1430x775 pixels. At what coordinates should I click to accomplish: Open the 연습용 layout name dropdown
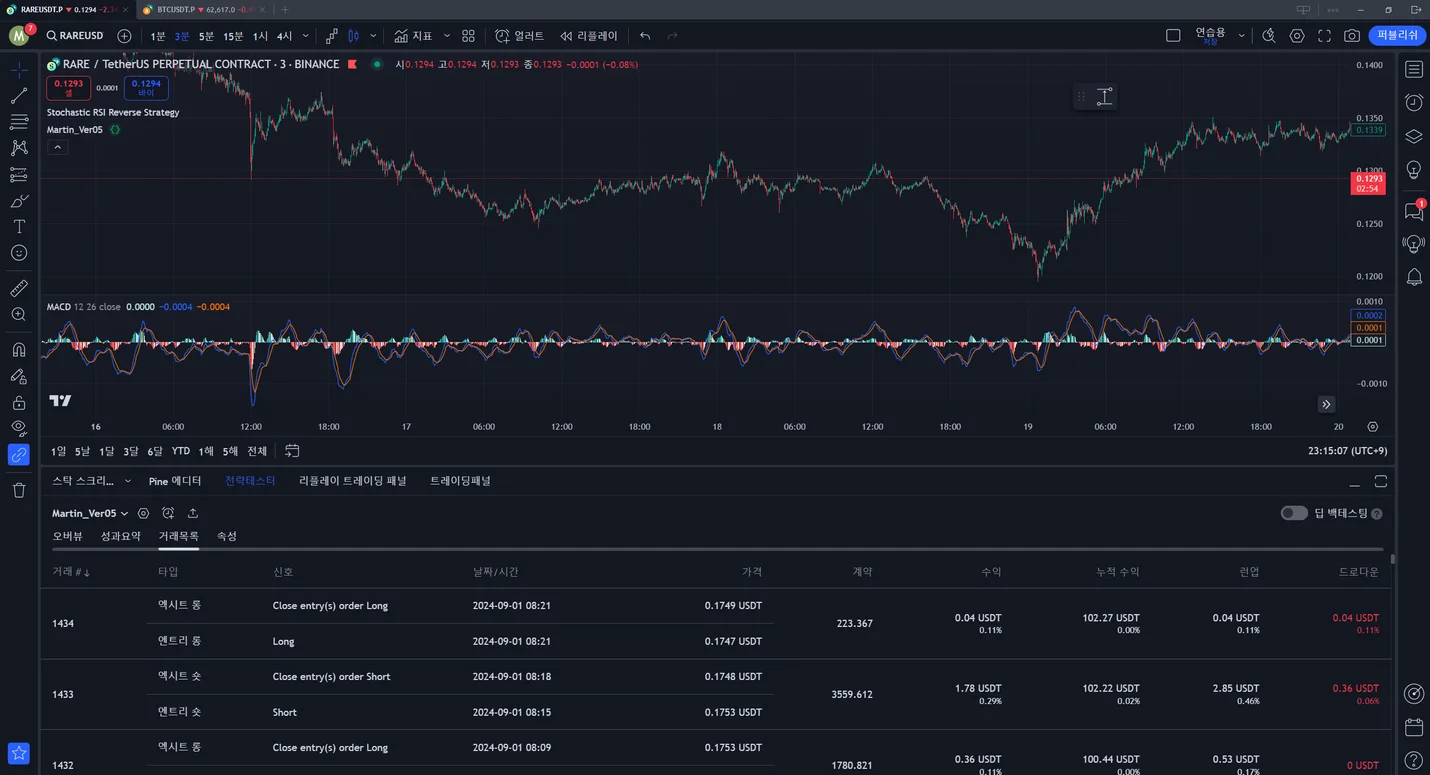tap(1242, 36)
